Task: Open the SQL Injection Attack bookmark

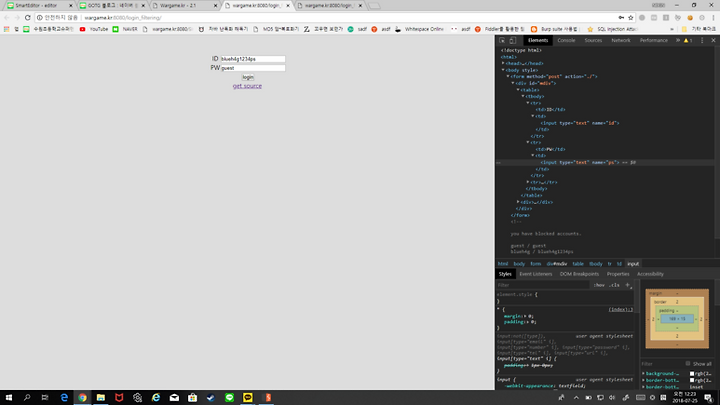Action: [613, 29]
